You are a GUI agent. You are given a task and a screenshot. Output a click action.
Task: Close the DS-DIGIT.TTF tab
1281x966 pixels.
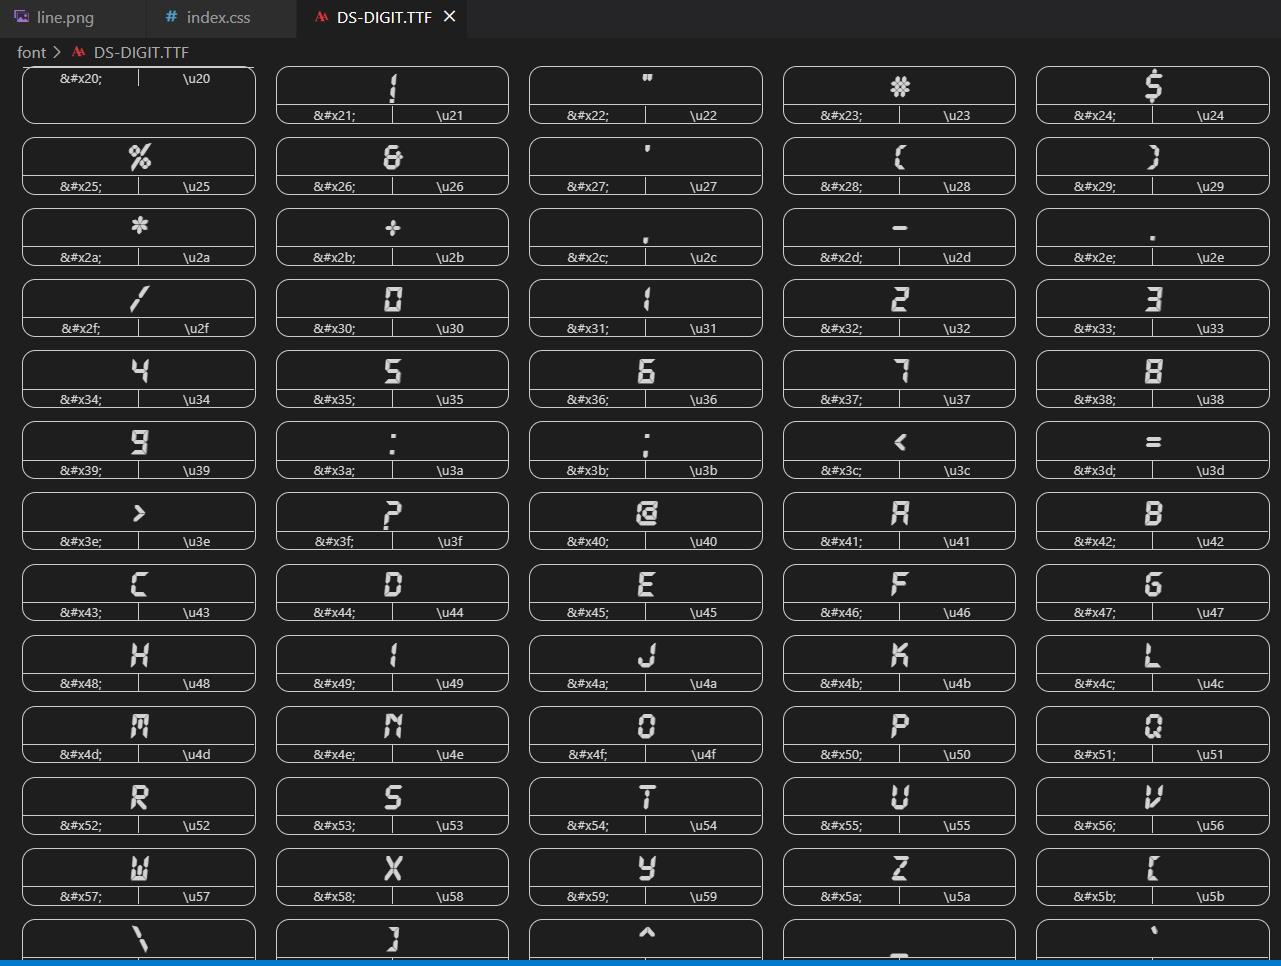coord(450,17)
